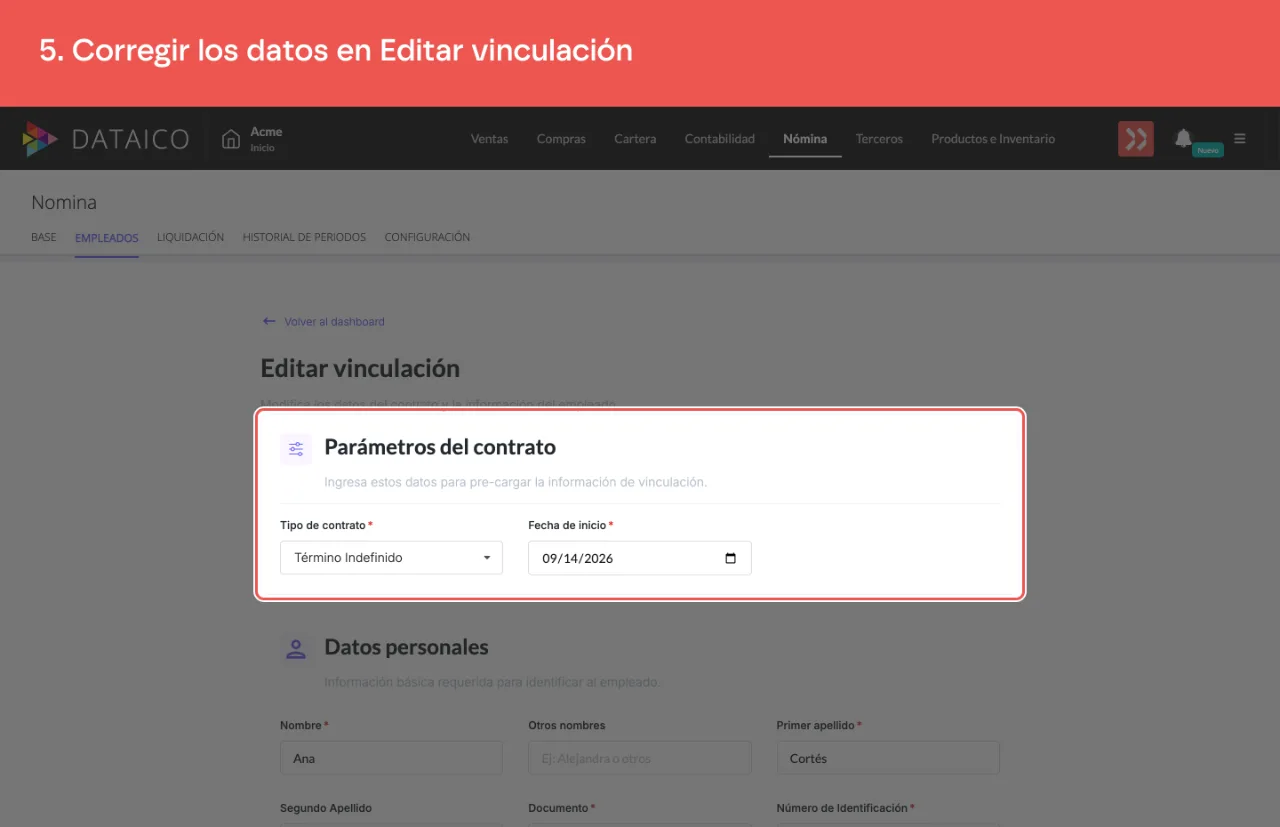Click the Fecha de inicio date field
The height and width of the screenshot is (827, 1280).
pos(639,558)
